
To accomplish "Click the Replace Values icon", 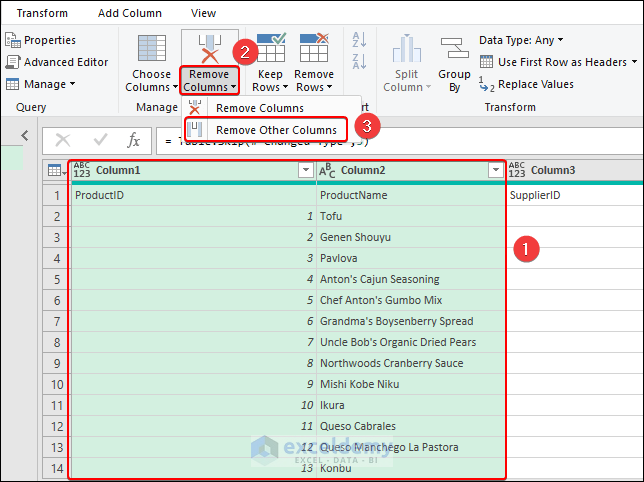I will click(486, 84).
